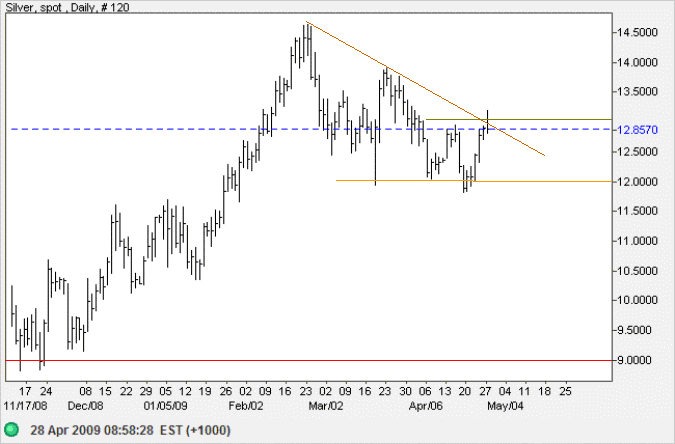The height and width of the screenshot is (444, 675).
Task: Click the day tick label 18 after May/04
Action: [x=545, y=391]
